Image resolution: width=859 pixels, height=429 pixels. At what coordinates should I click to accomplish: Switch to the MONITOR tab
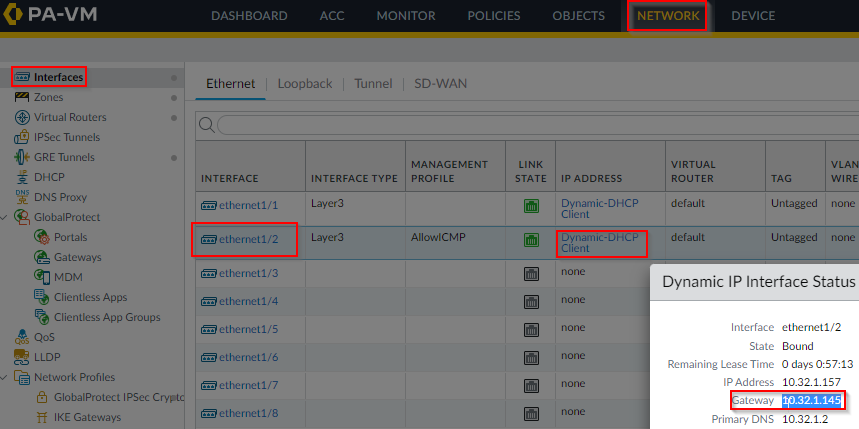click(406, 16)
